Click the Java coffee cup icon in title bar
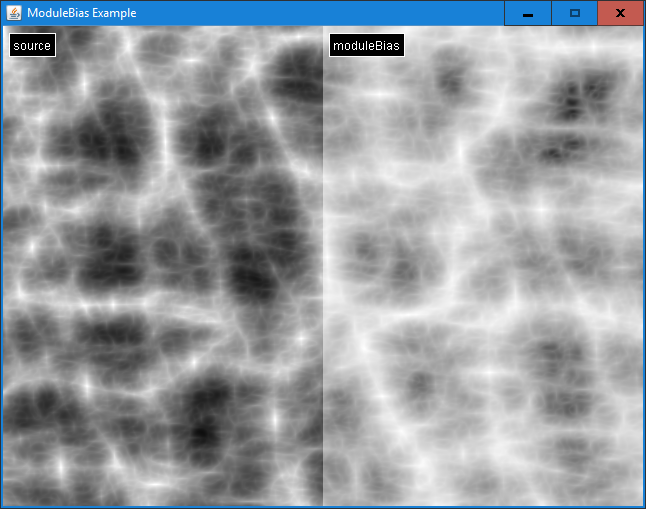 tap(14, 13)
